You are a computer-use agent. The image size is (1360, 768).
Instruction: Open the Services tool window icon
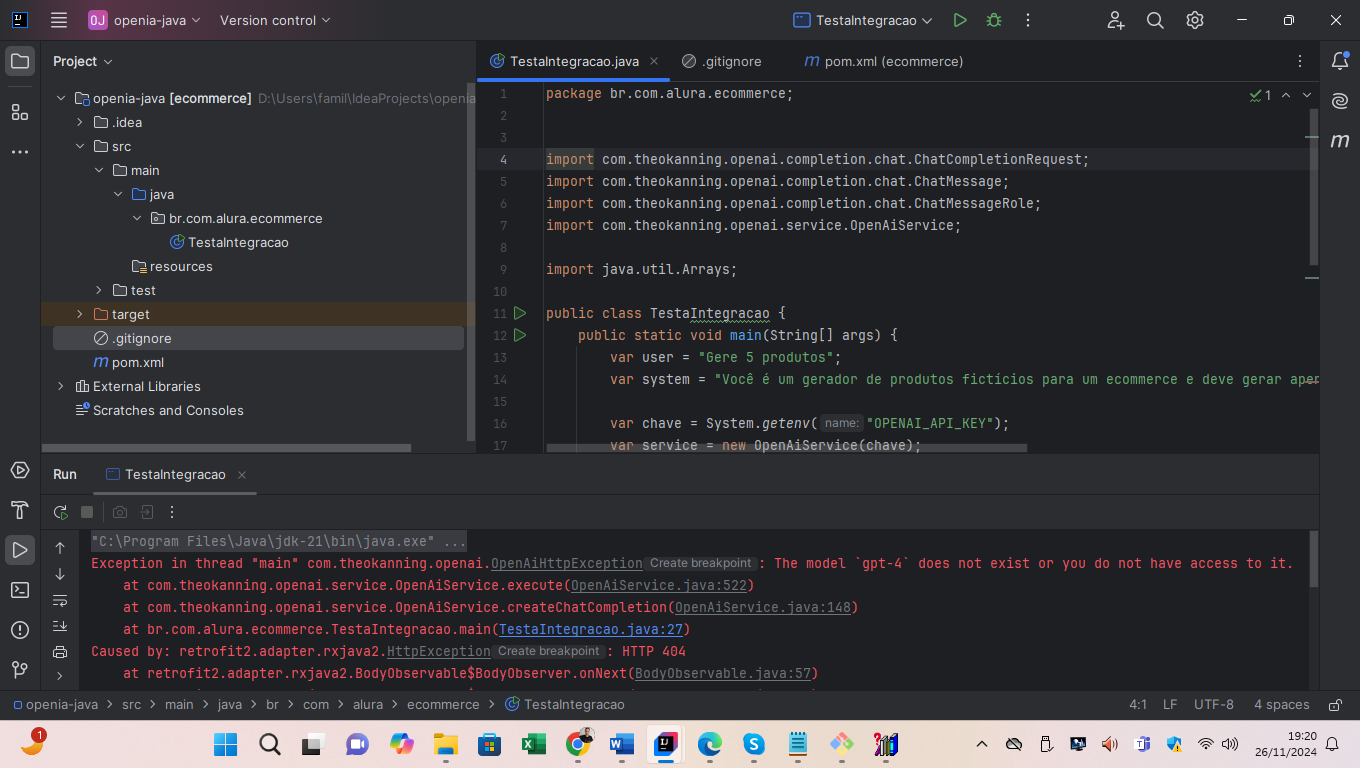tap(20, 470)
